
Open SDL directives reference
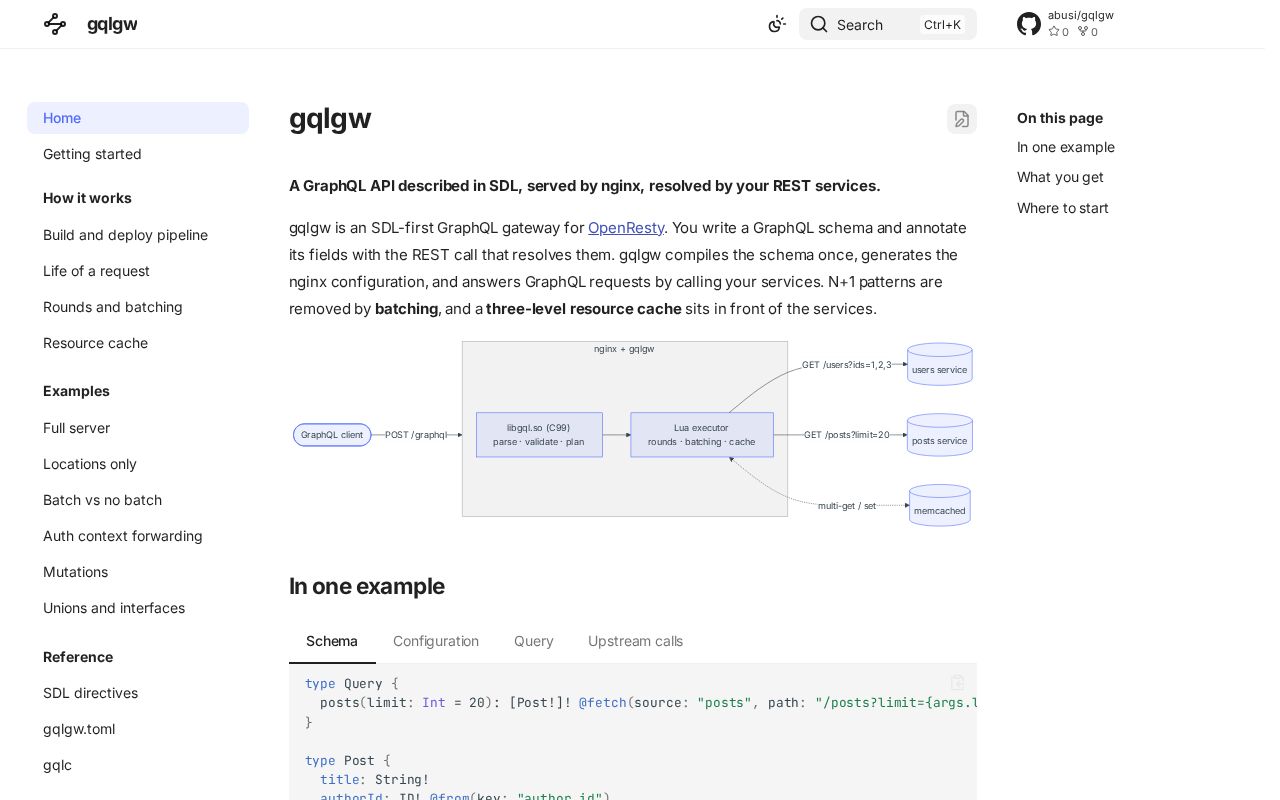click(138, 693)
